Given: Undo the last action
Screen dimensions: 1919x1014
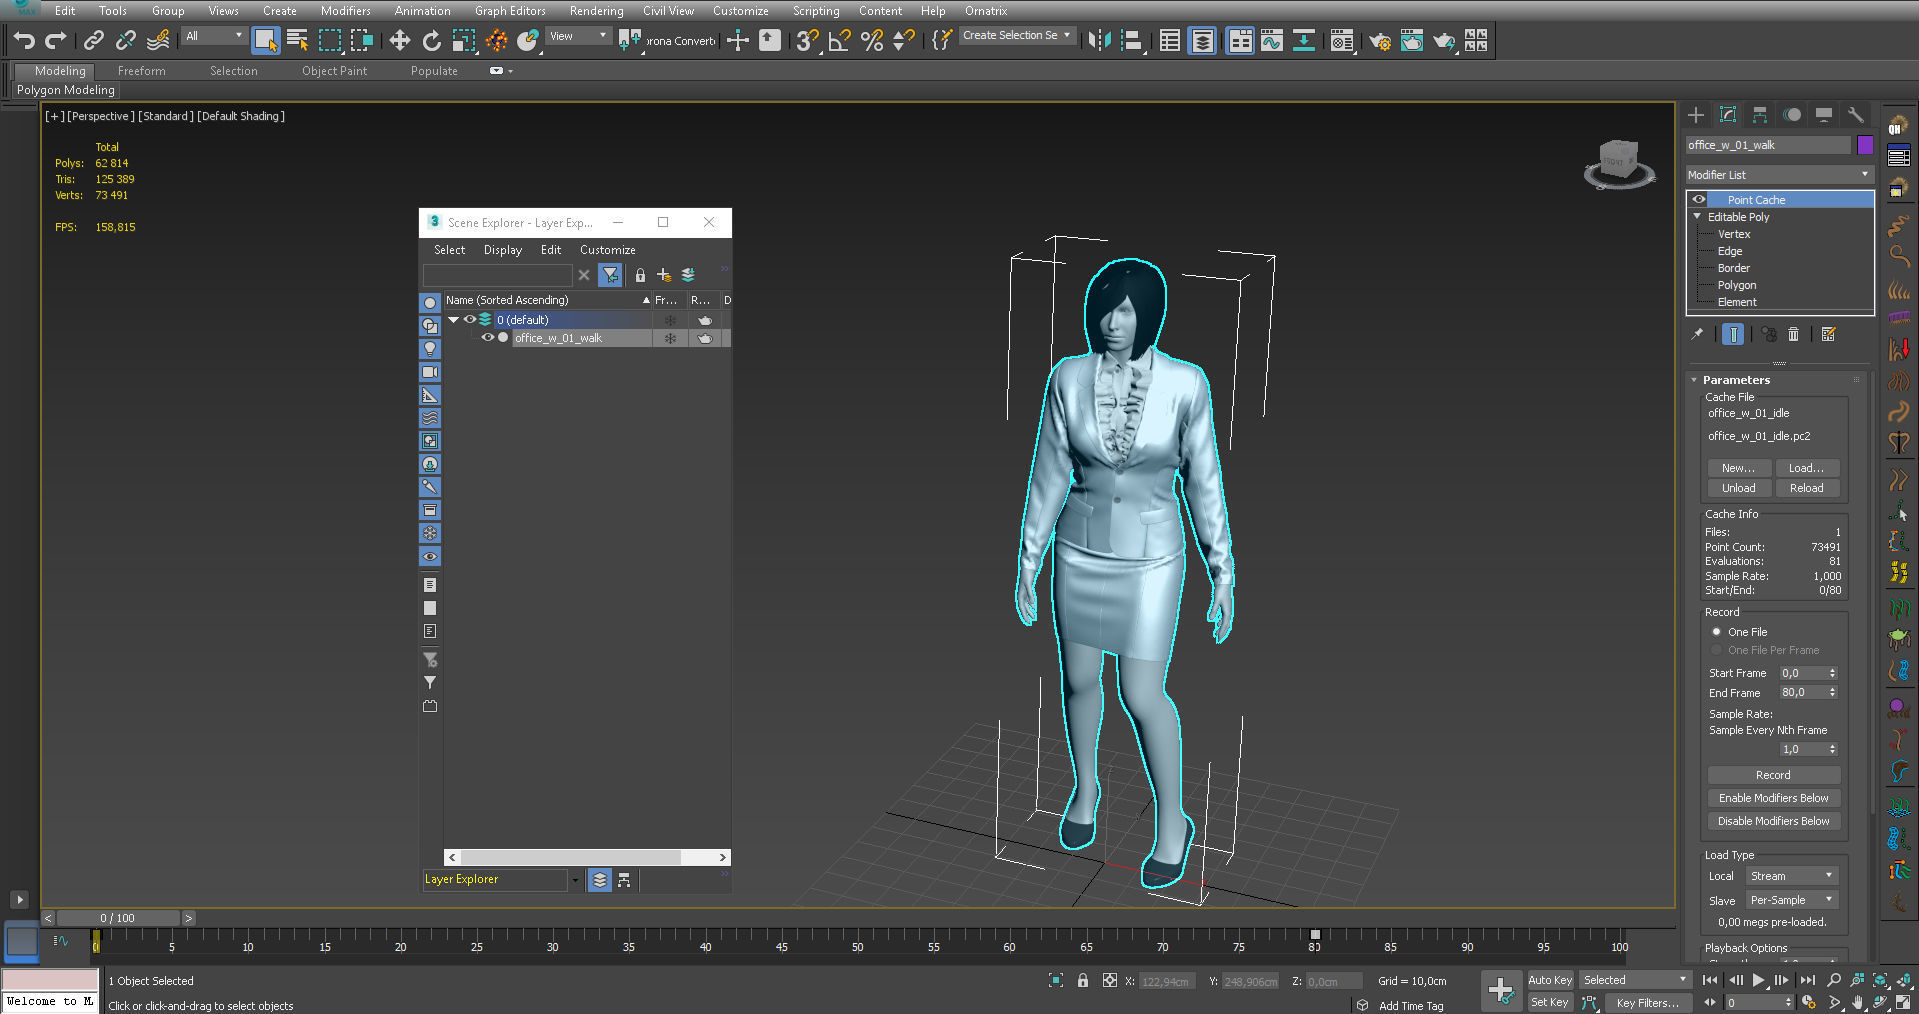Looking at the screenshot, I should click(x=24, y=40).
